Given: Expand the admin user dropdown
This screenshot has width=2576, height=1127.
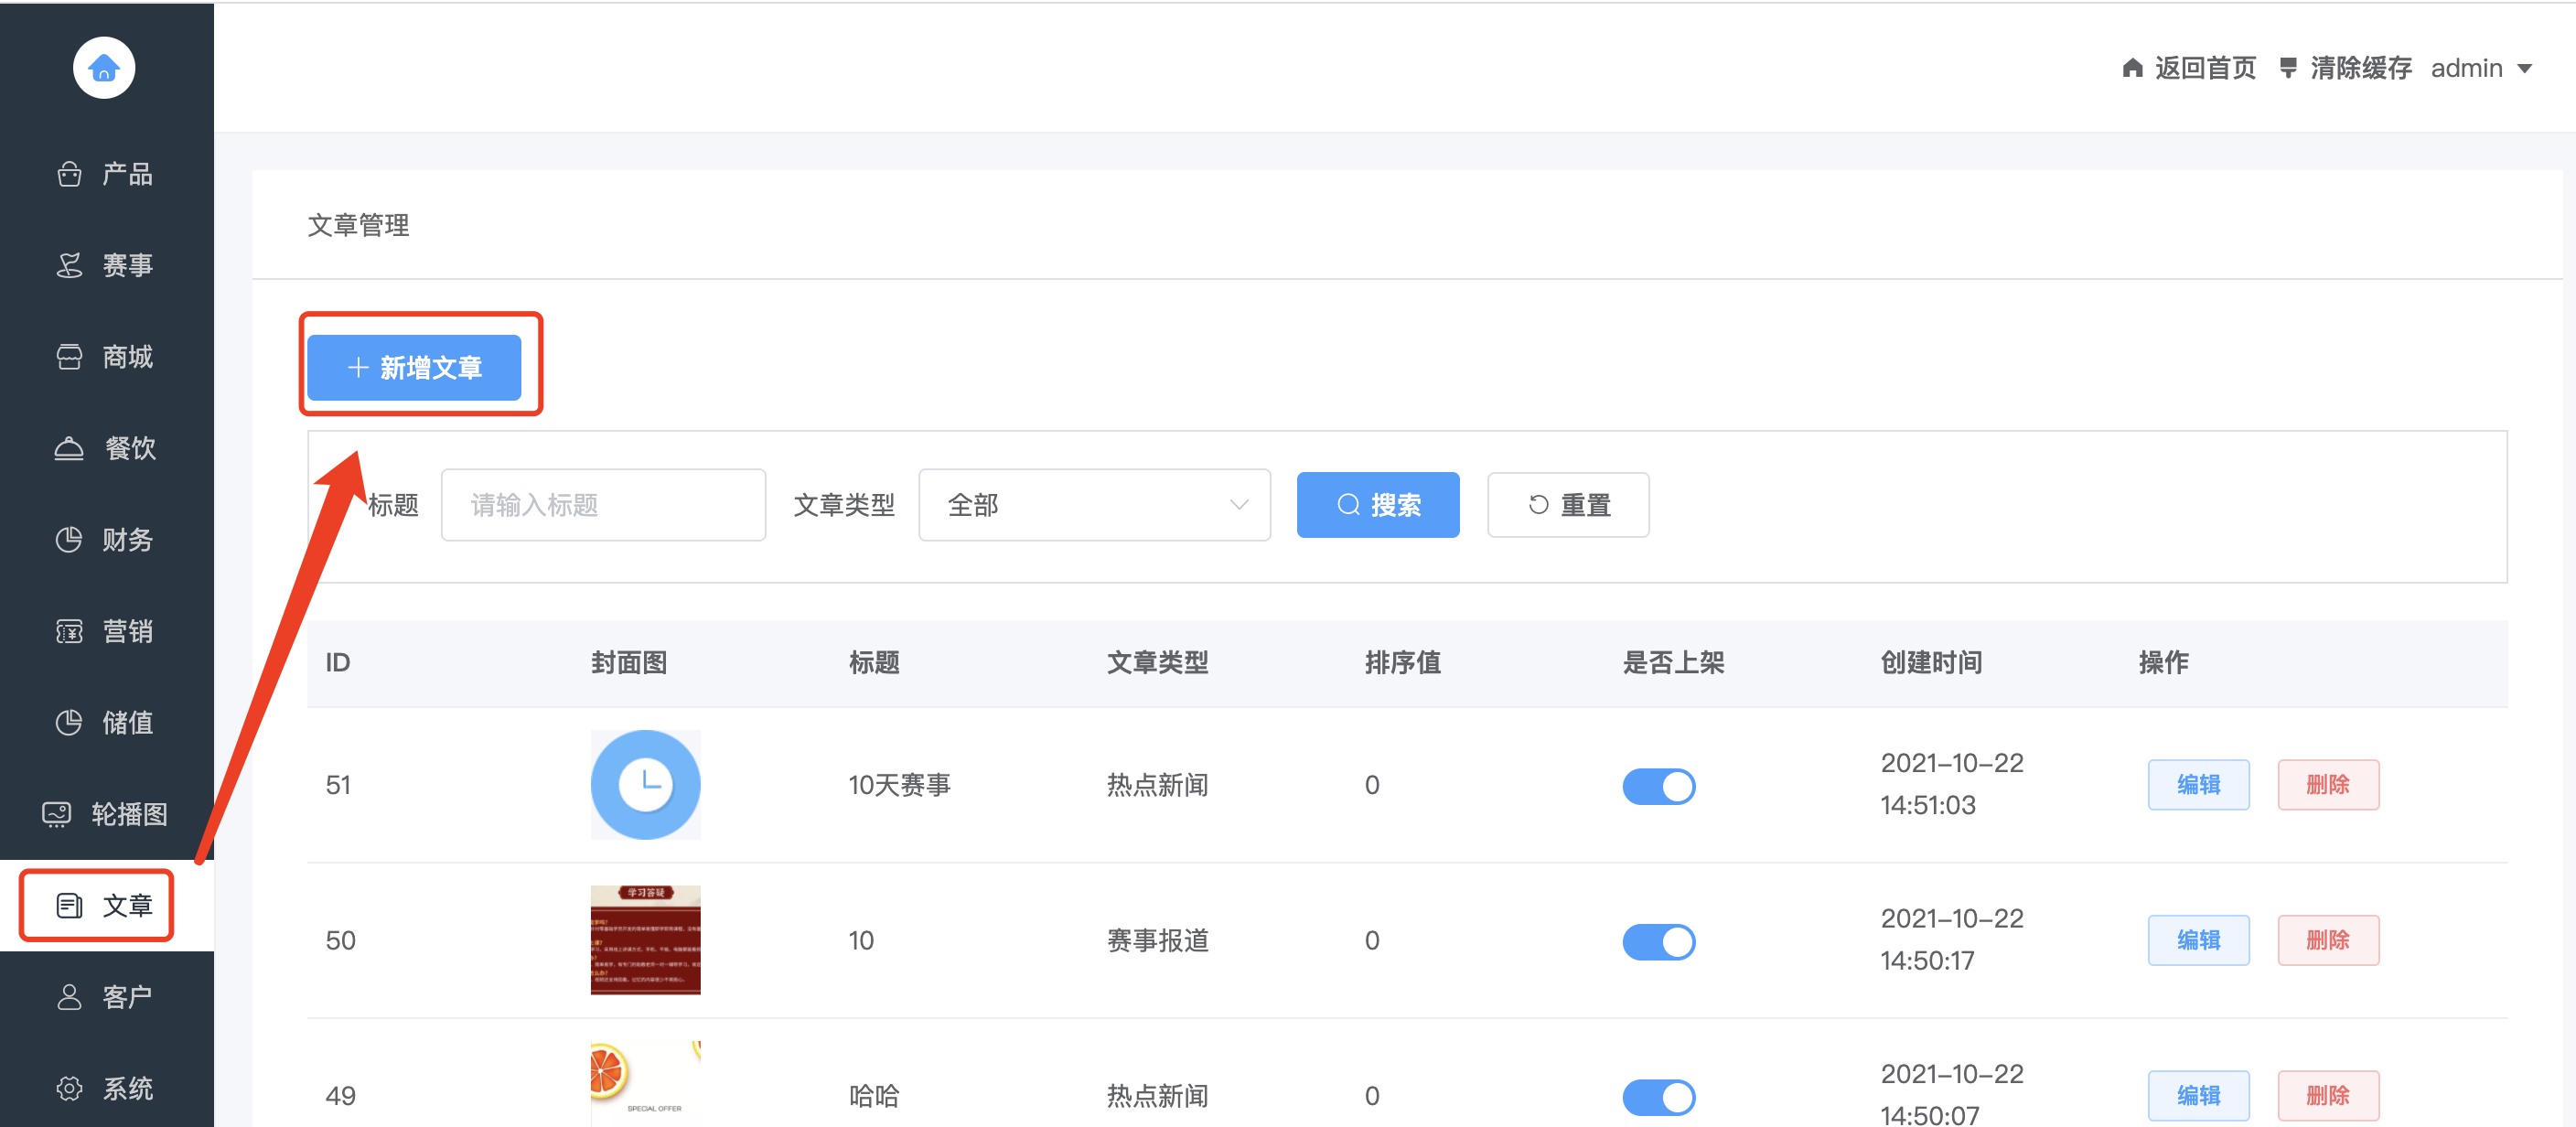Looking at the screenshot, I should pyautogui.click(x=2482, y=68).
